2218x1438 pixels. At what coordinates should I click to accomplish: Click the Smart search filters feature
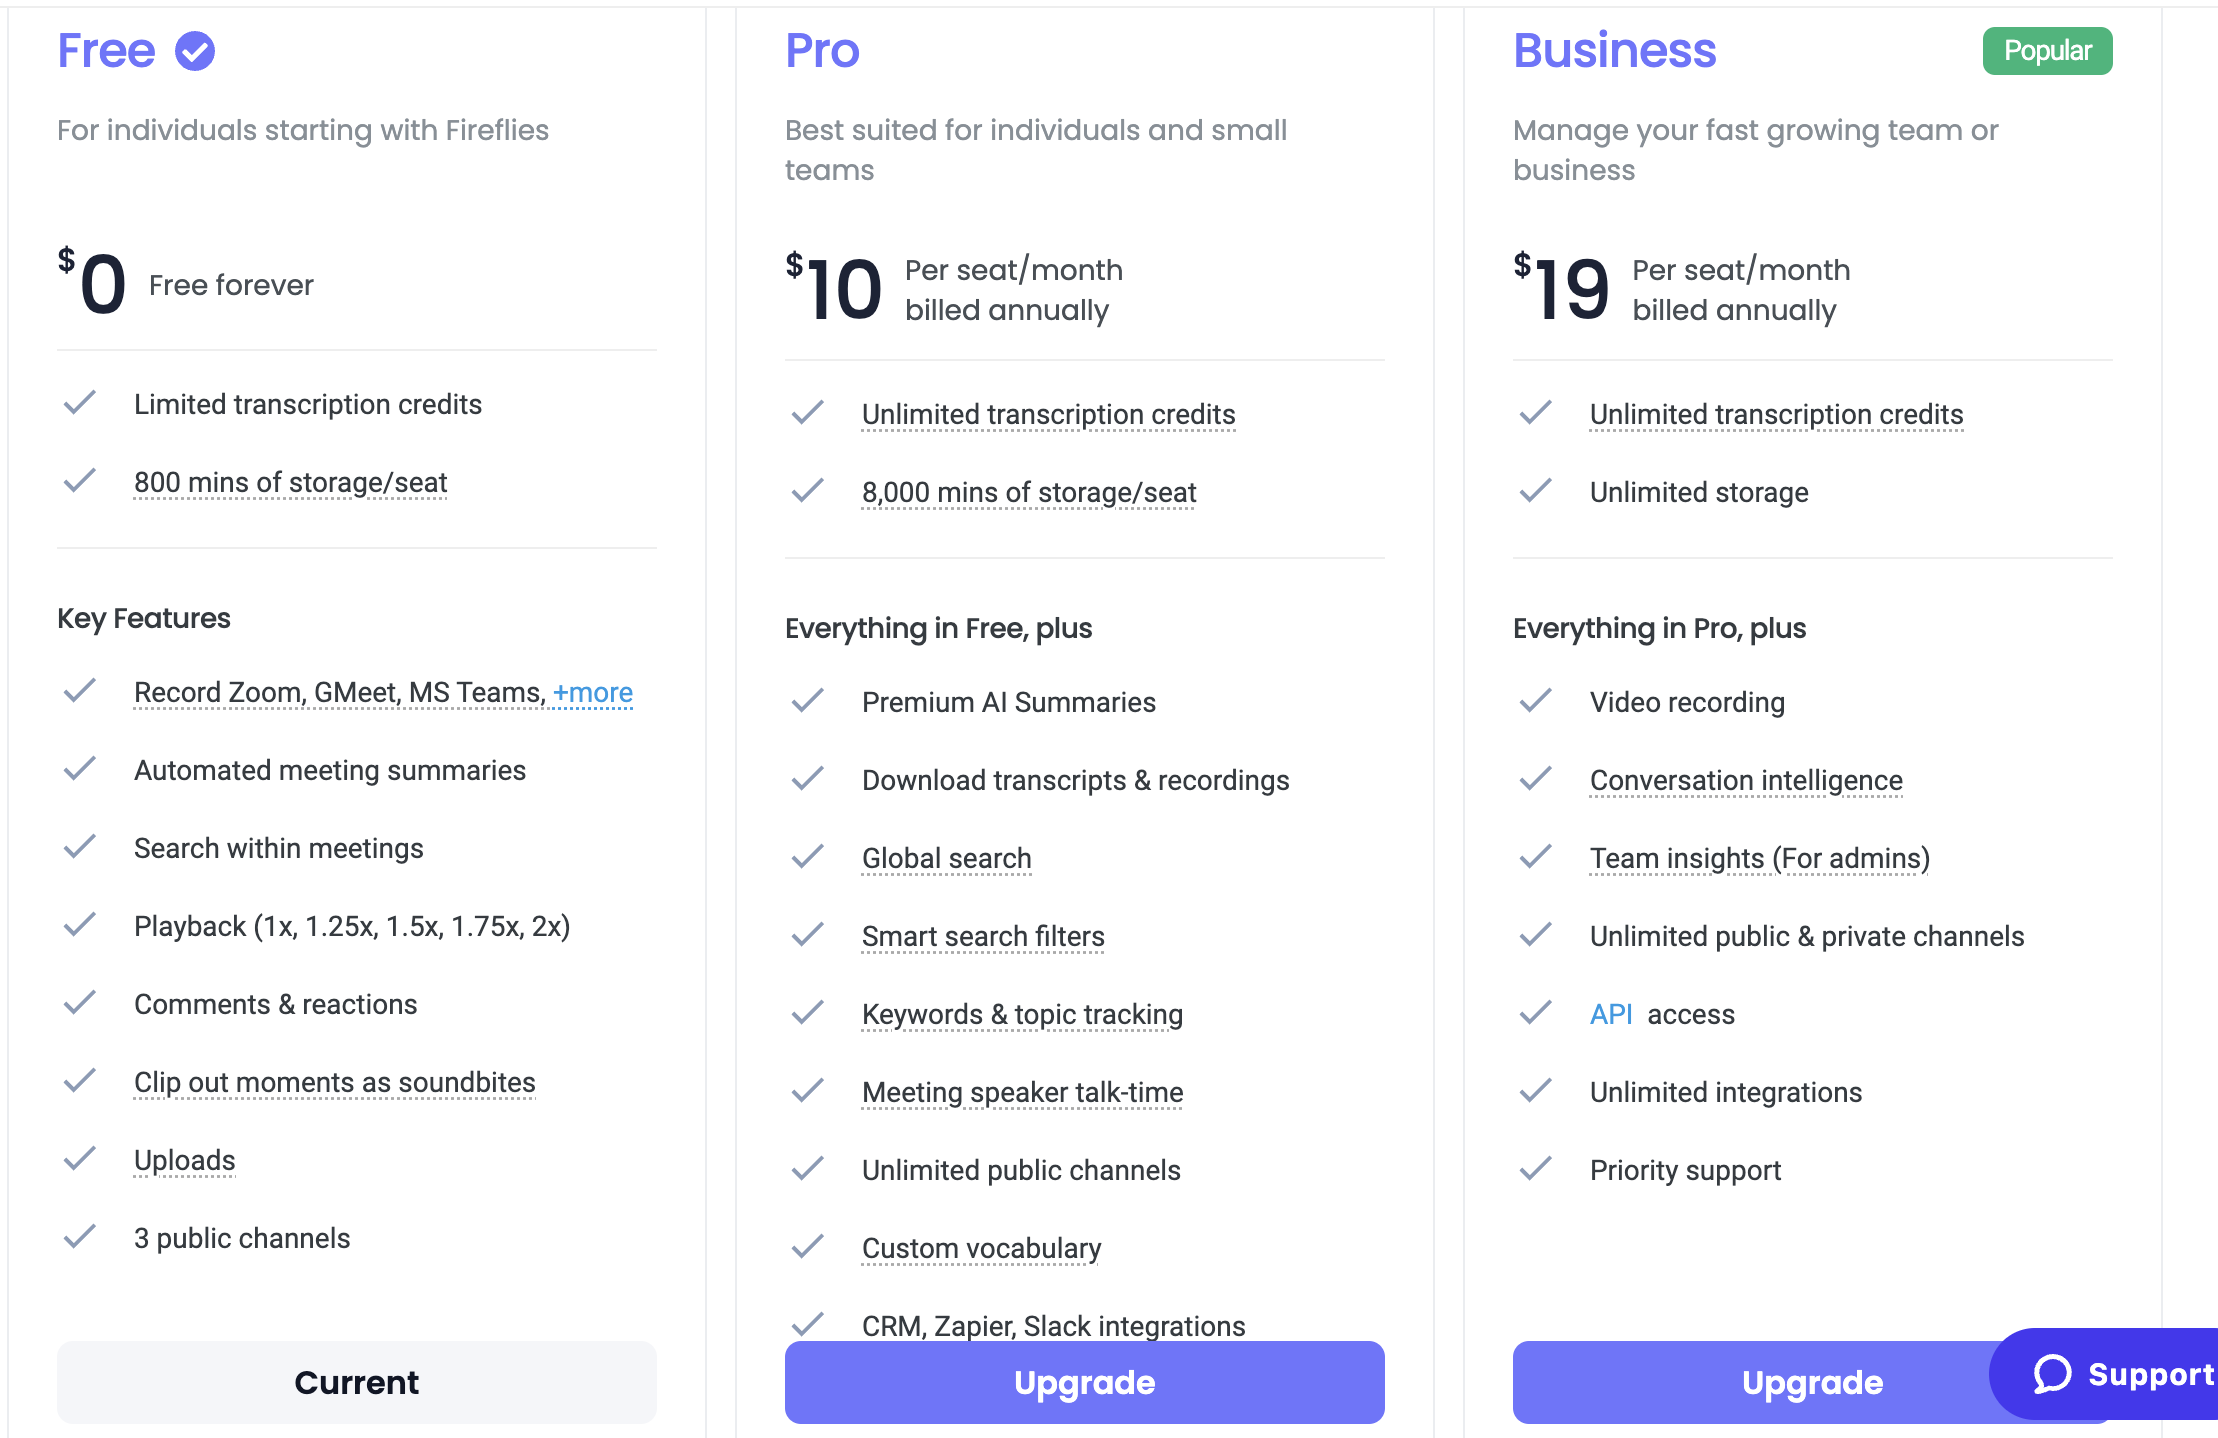pos(983,936)
